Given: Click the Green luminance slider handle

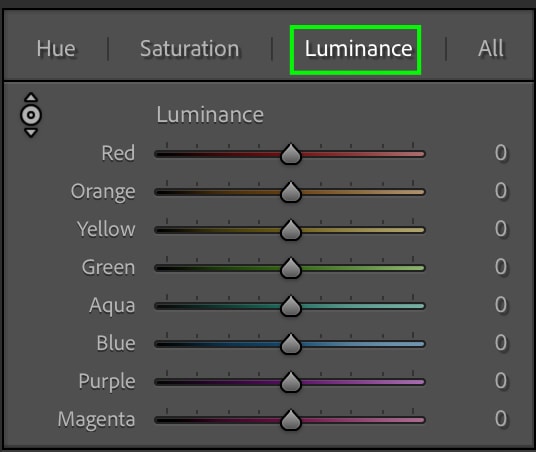Looking at the screenshot, I should pyautogui.click(x=291, y=268).
